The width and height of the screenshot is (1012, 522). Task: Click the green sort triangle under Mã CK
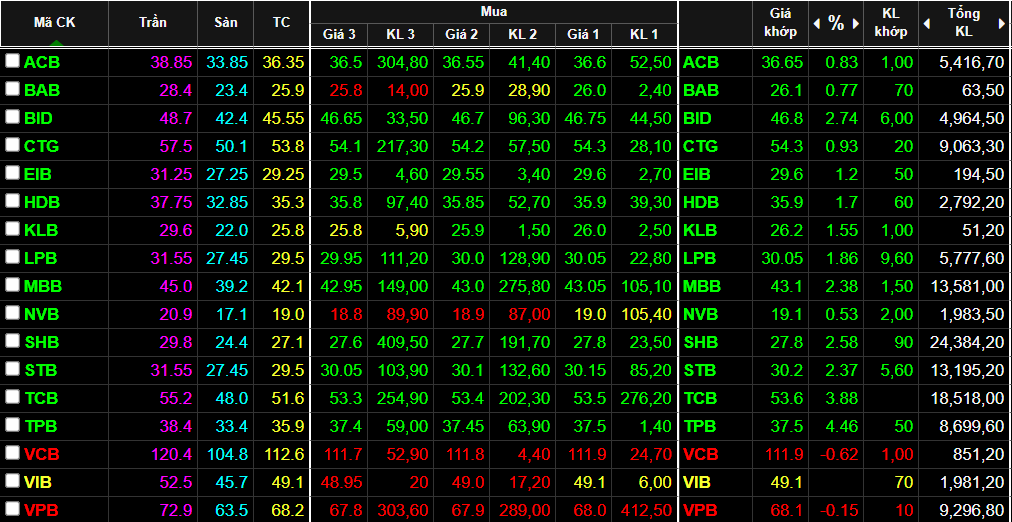tap(55, 43)
